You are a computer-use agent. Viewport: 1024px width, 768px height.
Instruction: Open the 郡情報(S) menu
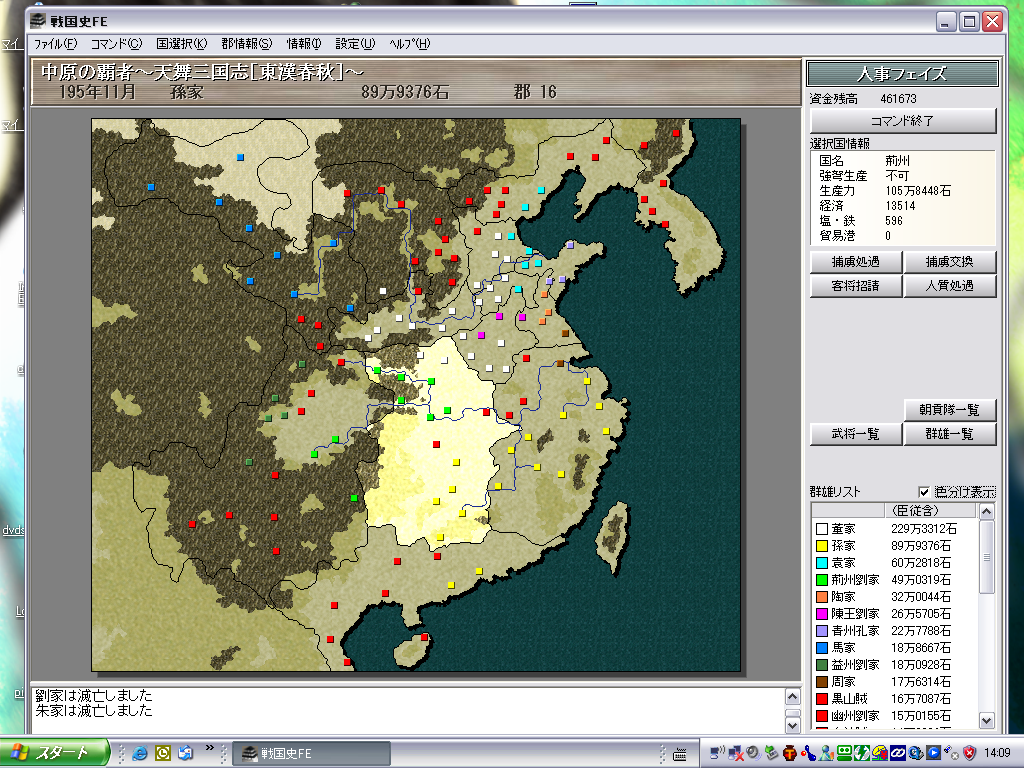click(x=246, y=44)
